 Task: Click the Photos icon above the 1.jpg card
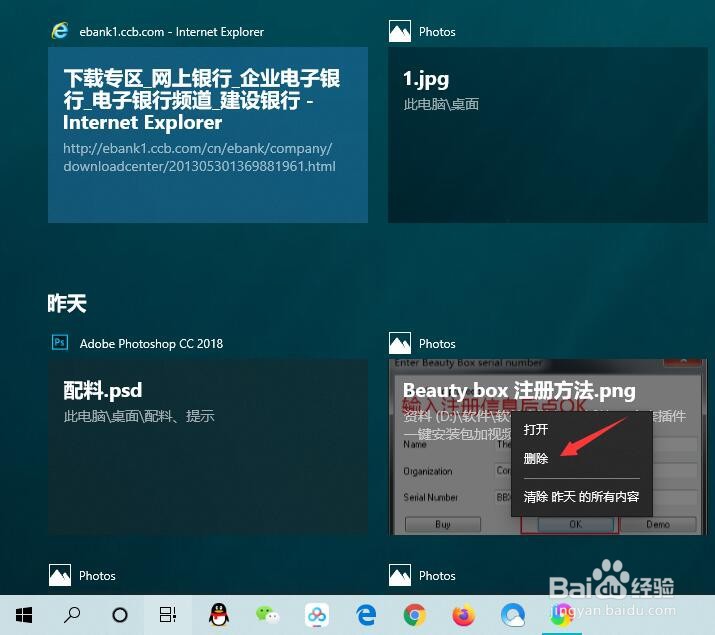click(x=400, y=31)
